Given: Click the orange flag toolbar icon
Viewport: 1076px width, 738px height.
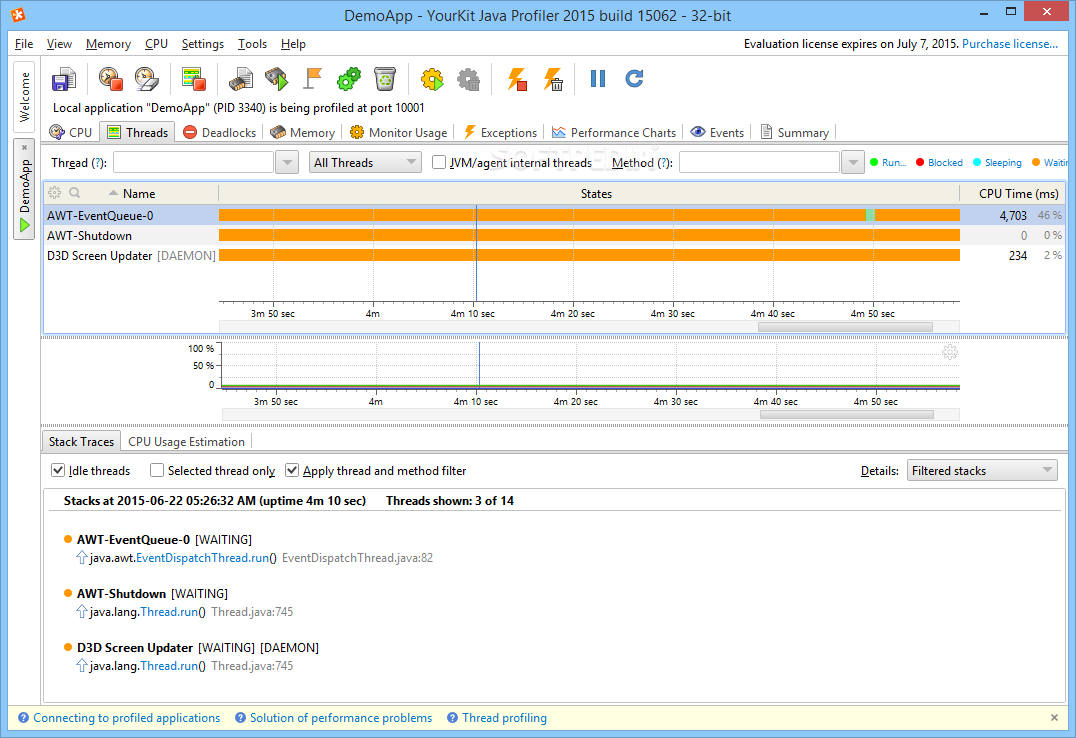Looking at the screenshot, I should pos(313,79).
